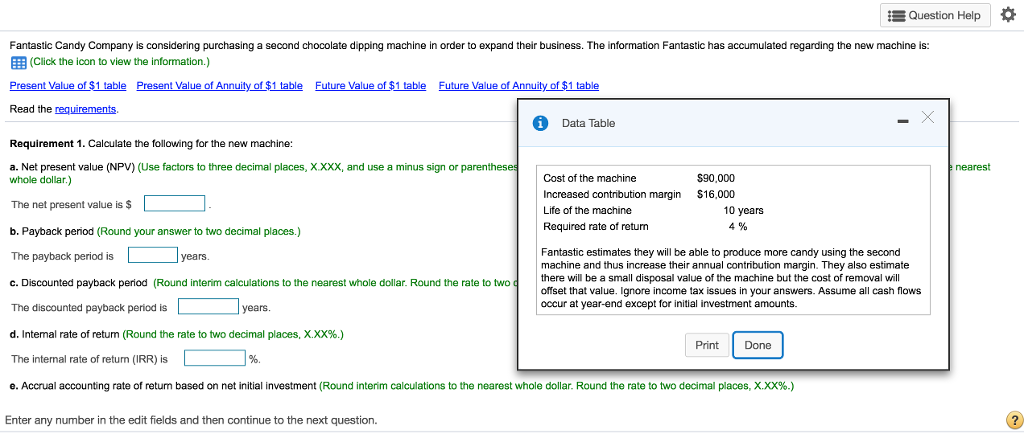Viewport: 1024px width, 434px height.
Task: Click the 'Requirement 1.' heading text
Action: tap(47, 143)
